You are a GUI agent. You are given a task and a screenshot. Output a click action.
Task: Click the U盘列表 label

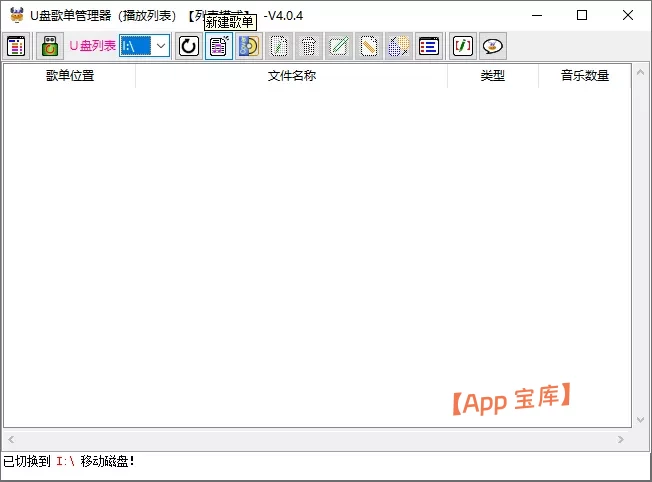coord(92,46)
